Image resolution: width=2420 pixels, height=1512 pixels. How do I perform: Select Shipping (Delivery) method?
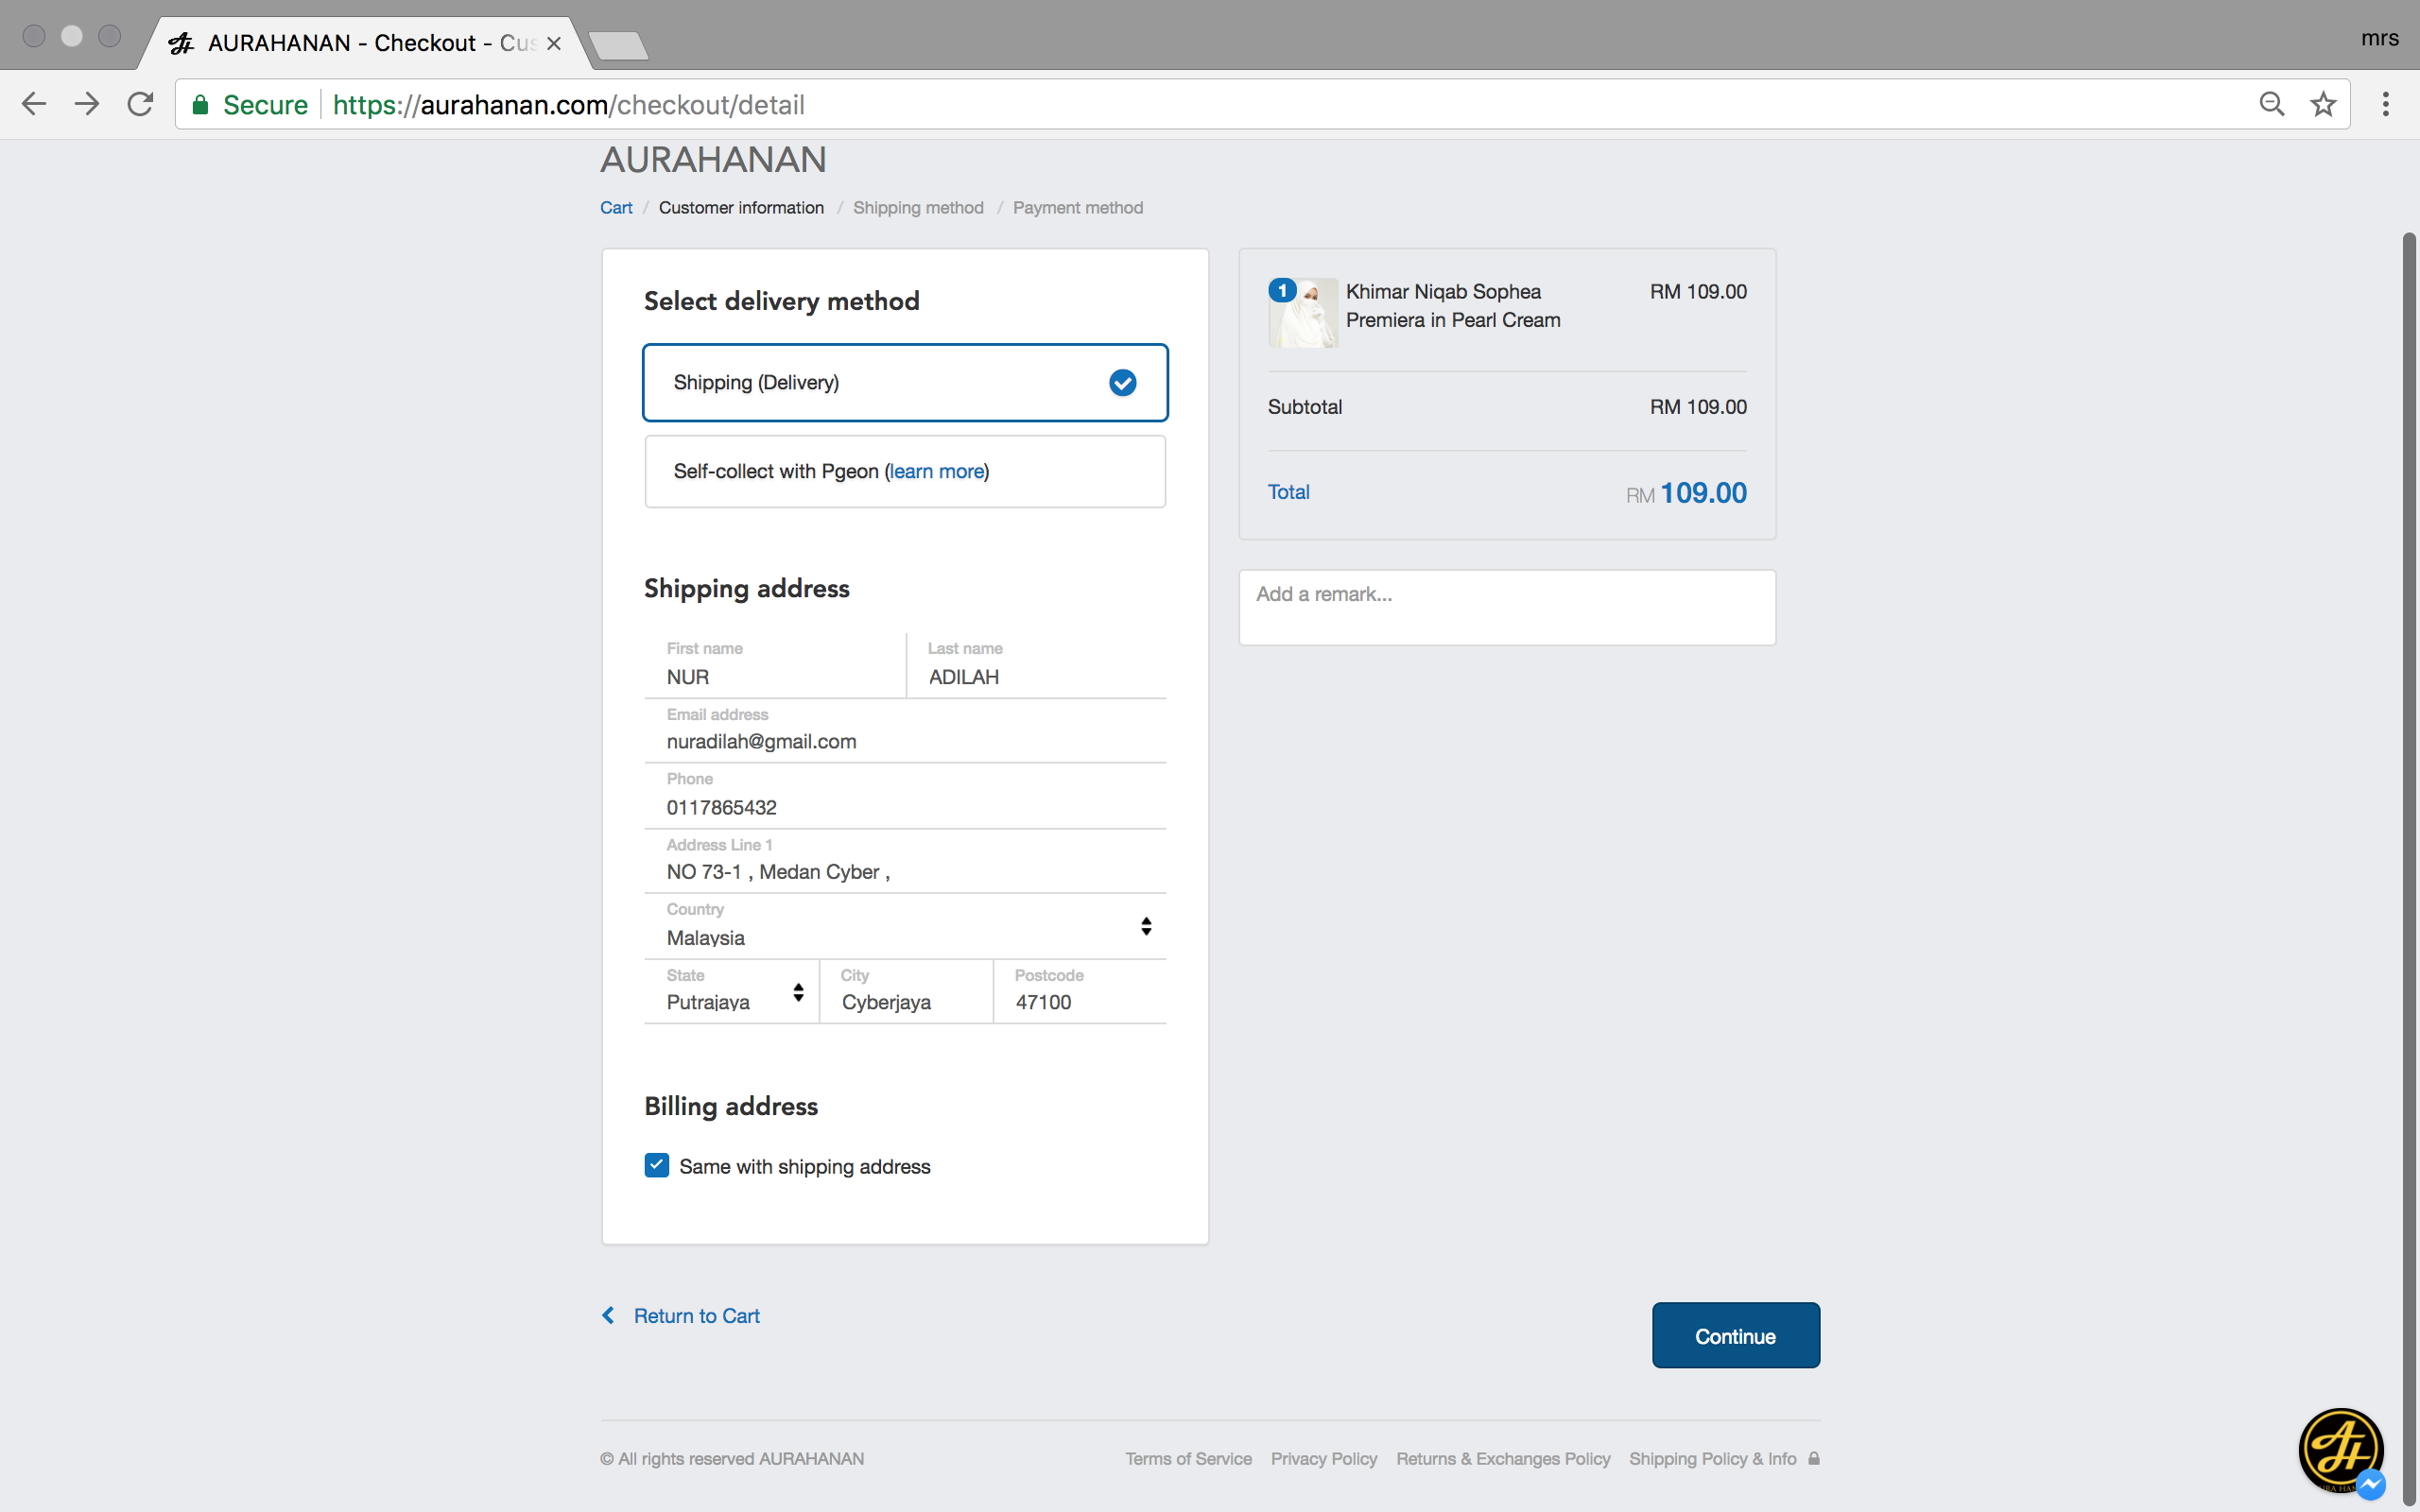pos(905,383)
